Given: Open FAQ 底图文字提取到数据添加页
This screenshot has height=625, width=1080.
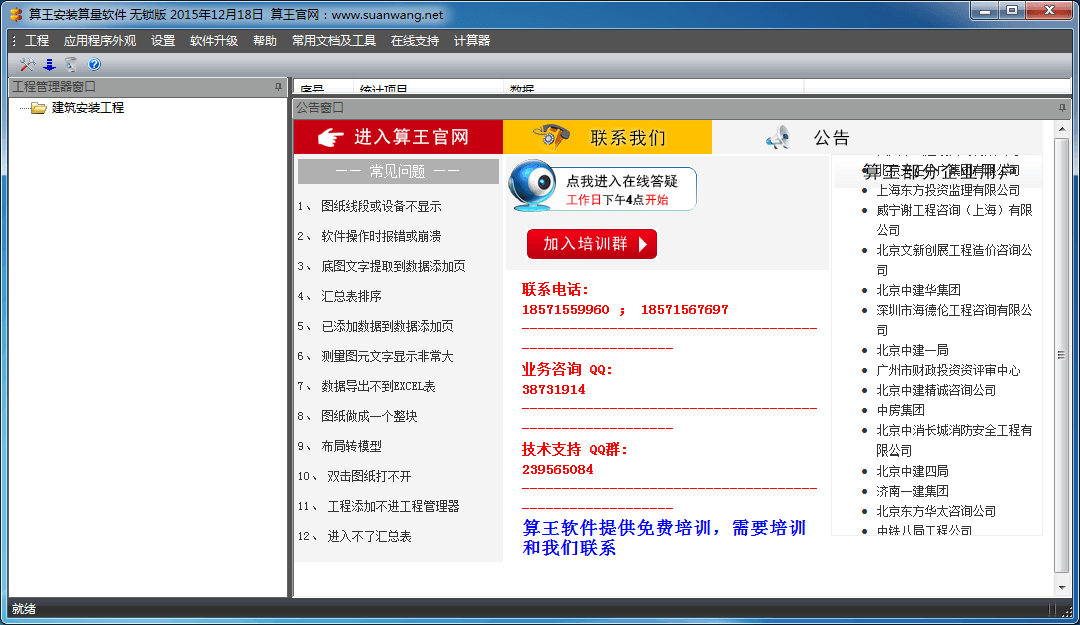Looking at the screenshot, I should (x=393, y=266).
